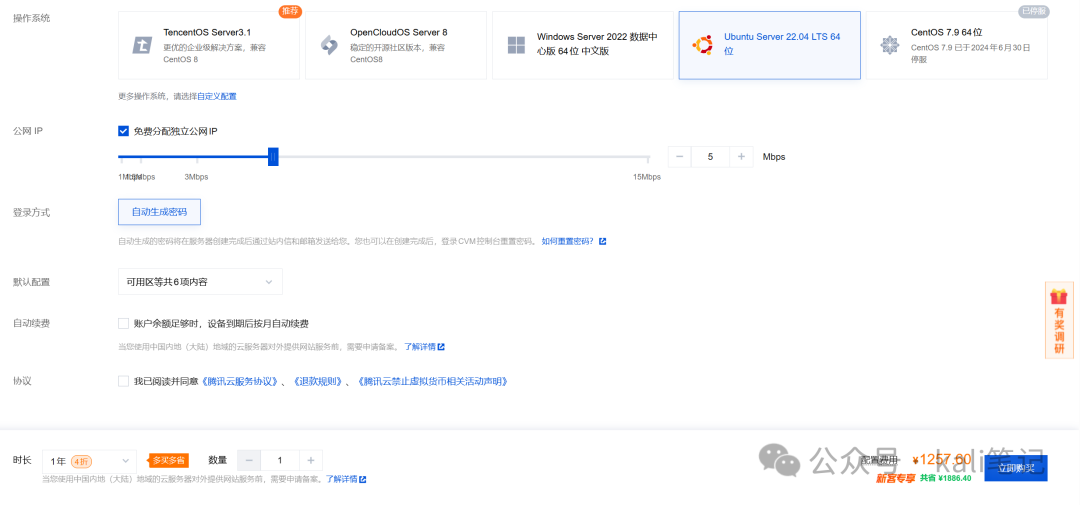Select the 自动生成密码 login method option
This screenshot has width=1080, height=505.
tap(159, 212)
